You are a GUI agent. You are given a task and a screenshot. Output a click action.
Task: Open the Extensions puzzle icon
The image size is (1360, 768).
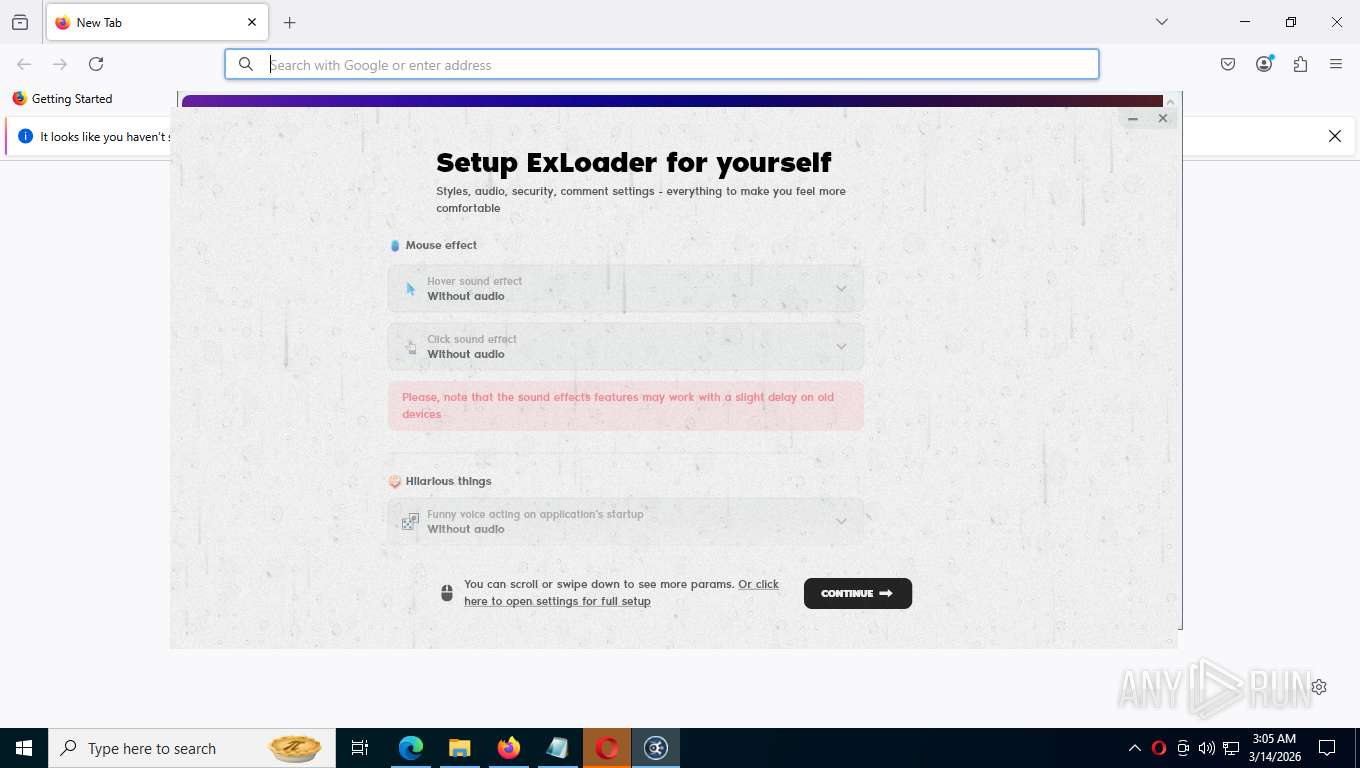pos(1300,64)
